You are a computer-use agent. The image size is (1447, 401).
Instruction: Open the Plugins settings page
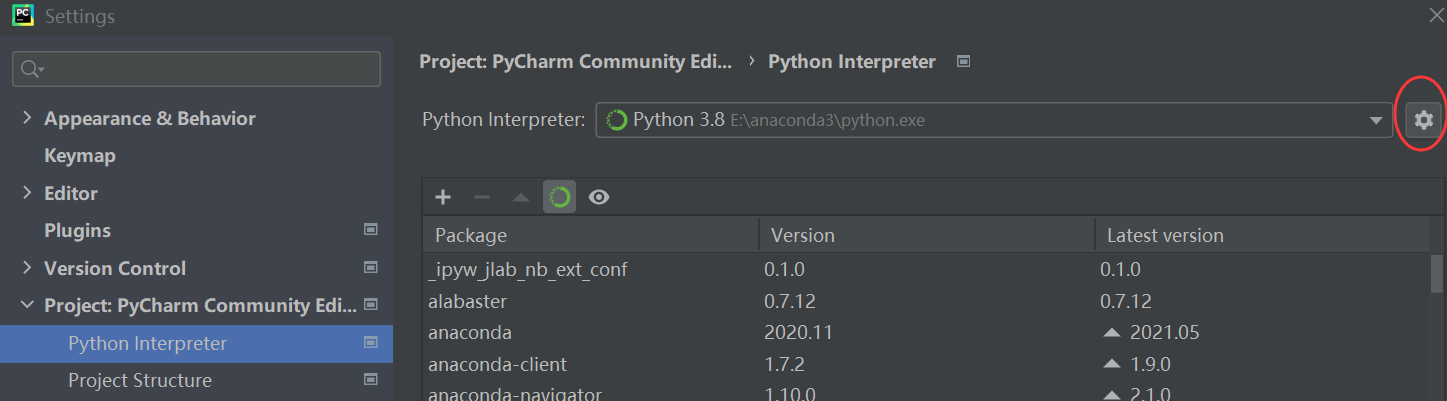point(77,230)
